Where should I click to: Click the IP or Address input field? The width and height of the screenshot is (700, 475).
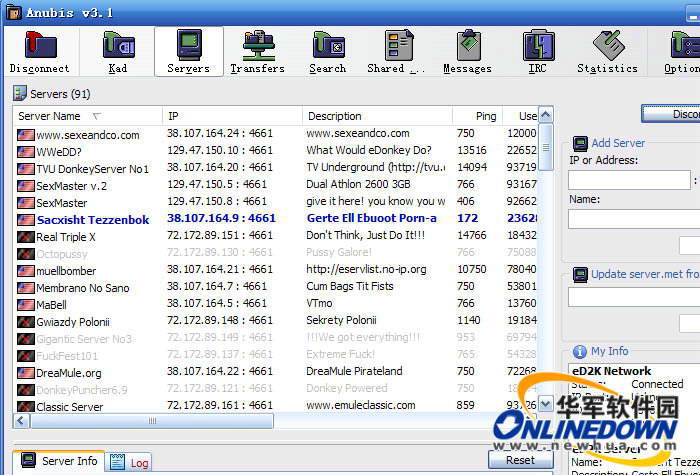629,179
